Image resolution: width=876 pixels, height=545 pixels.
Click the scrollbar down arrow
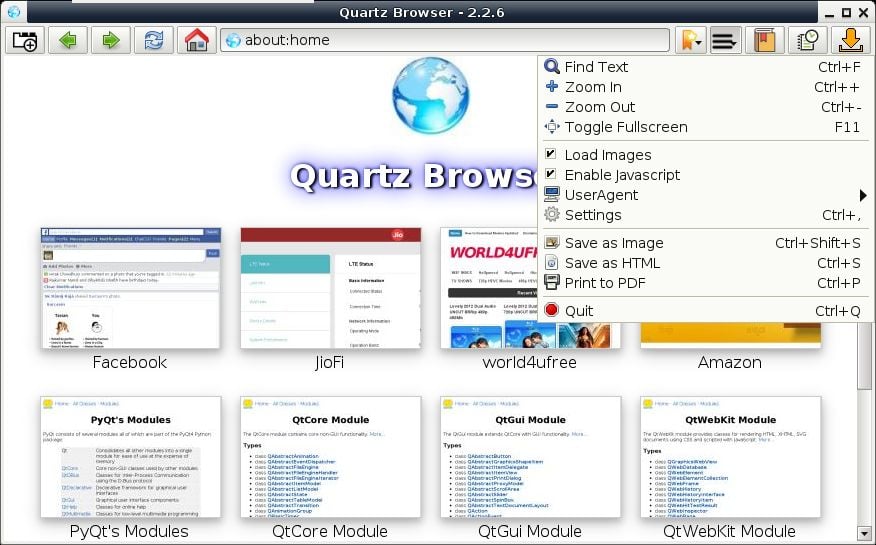coord(864,533)
